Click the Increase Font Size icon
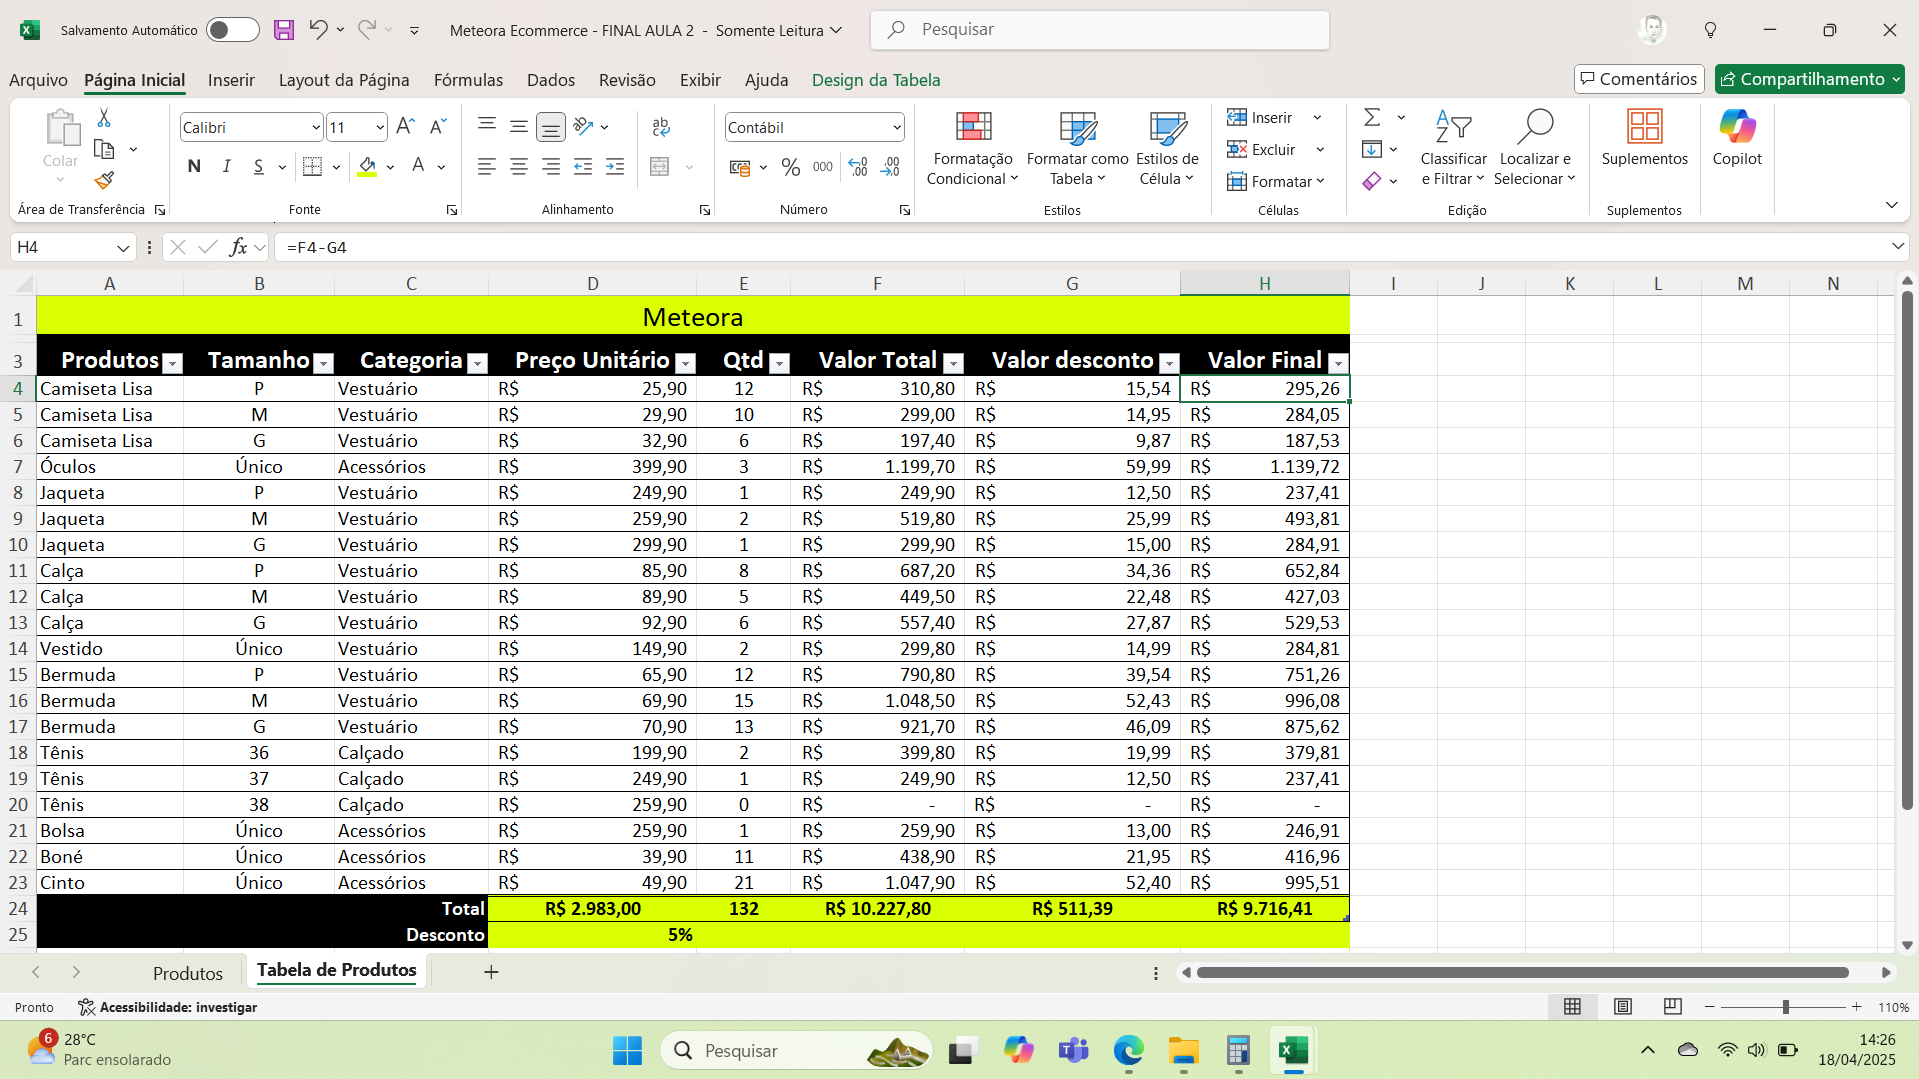Image resolution: width=1919 pixels, height=1079 pixels. click(x=405, y=127)
